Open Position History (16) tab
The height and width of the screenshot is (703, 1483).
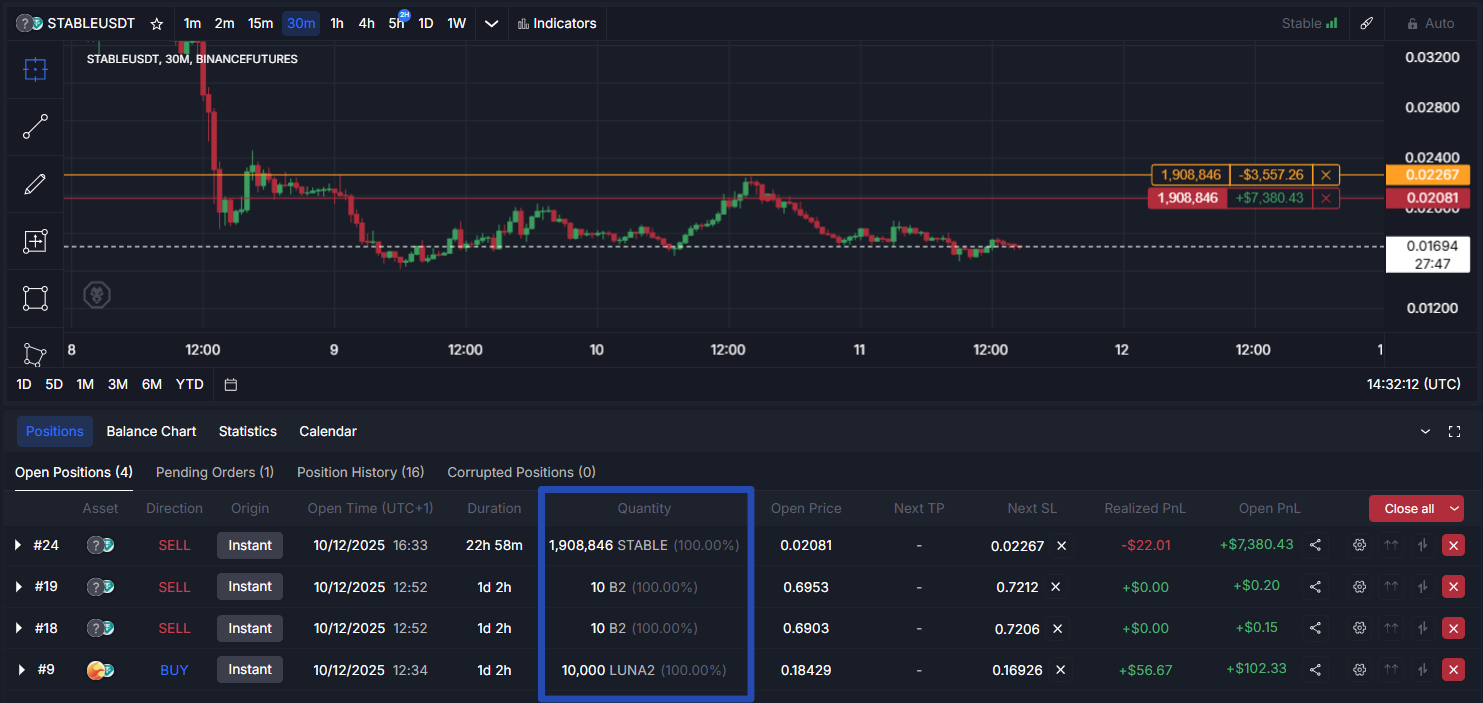(360, 472)
